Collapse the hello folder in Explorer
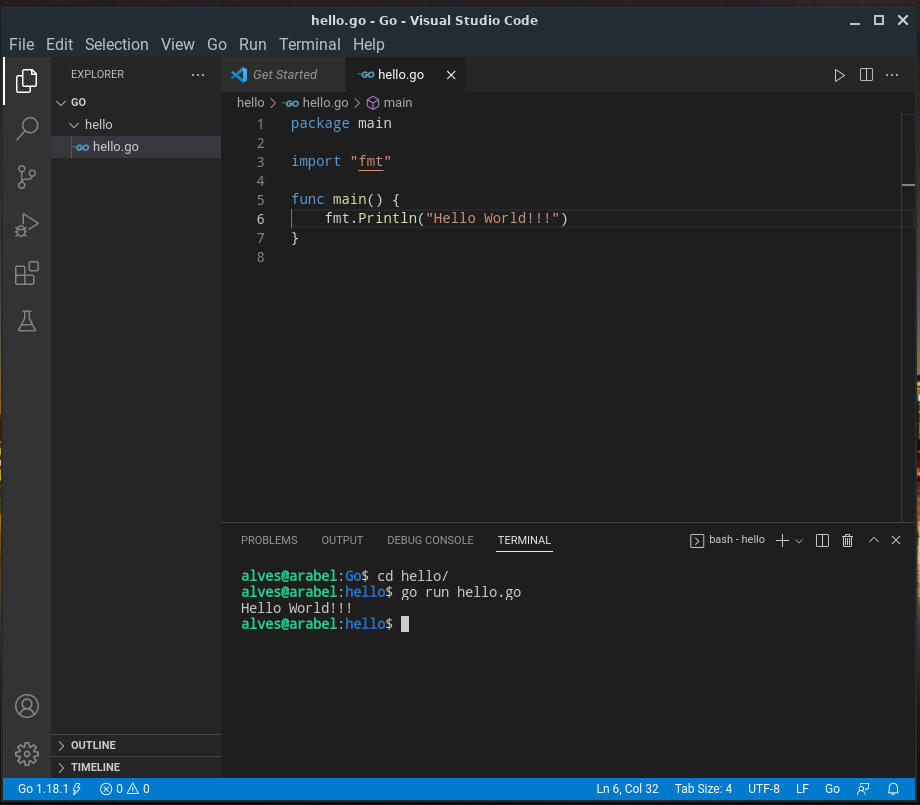The image size is (920, 805). (74, 125)
